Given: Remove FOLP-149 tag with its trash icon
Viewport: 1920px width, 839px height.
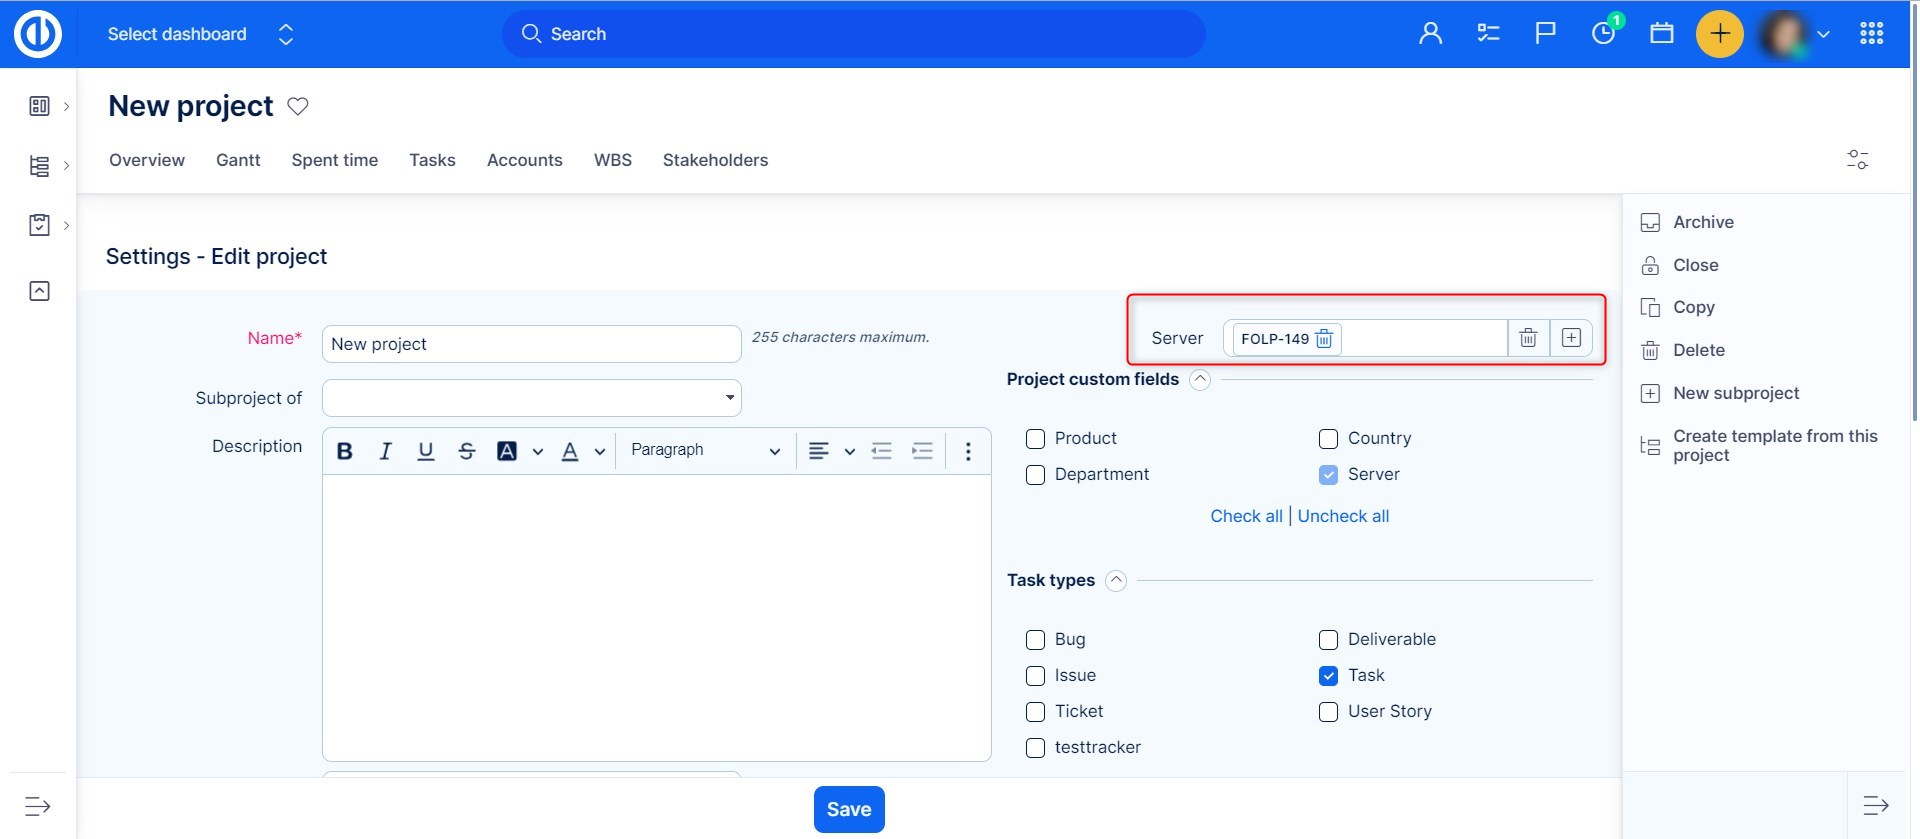Looking at the screenshot, I should pos(1324,339).
